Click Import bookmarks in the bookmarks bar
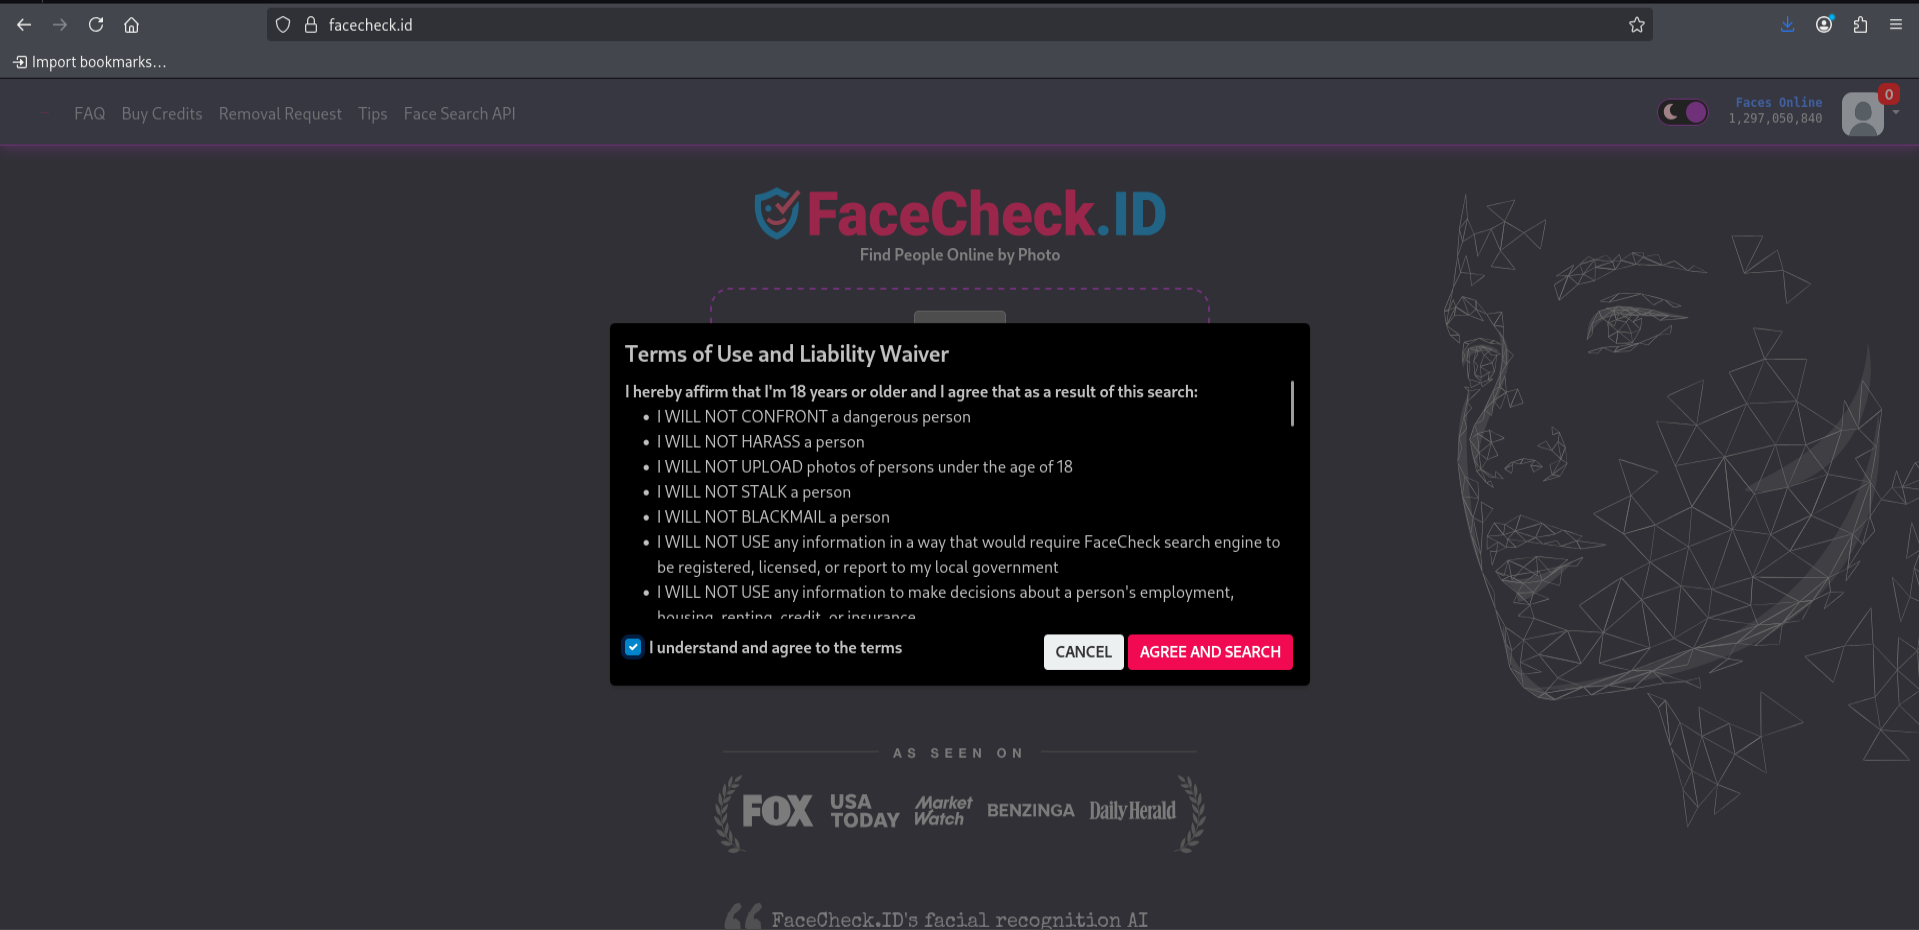 tap(90, 62)
